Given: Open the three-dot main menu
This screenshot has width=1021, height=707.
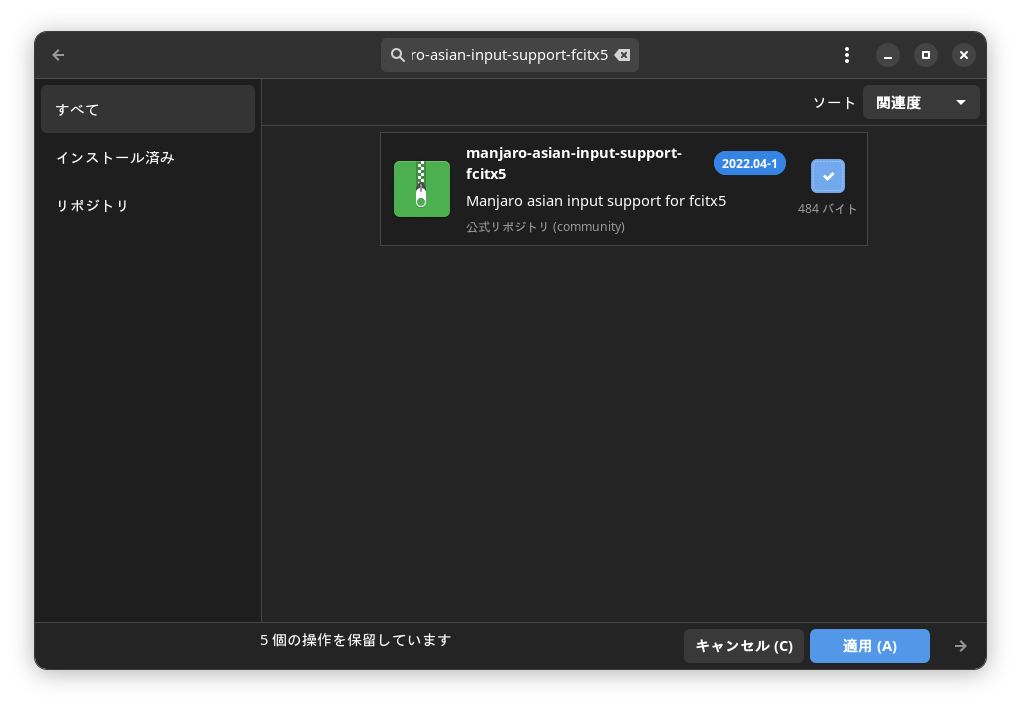Looking at the screenshot, I should pos(846,55).
